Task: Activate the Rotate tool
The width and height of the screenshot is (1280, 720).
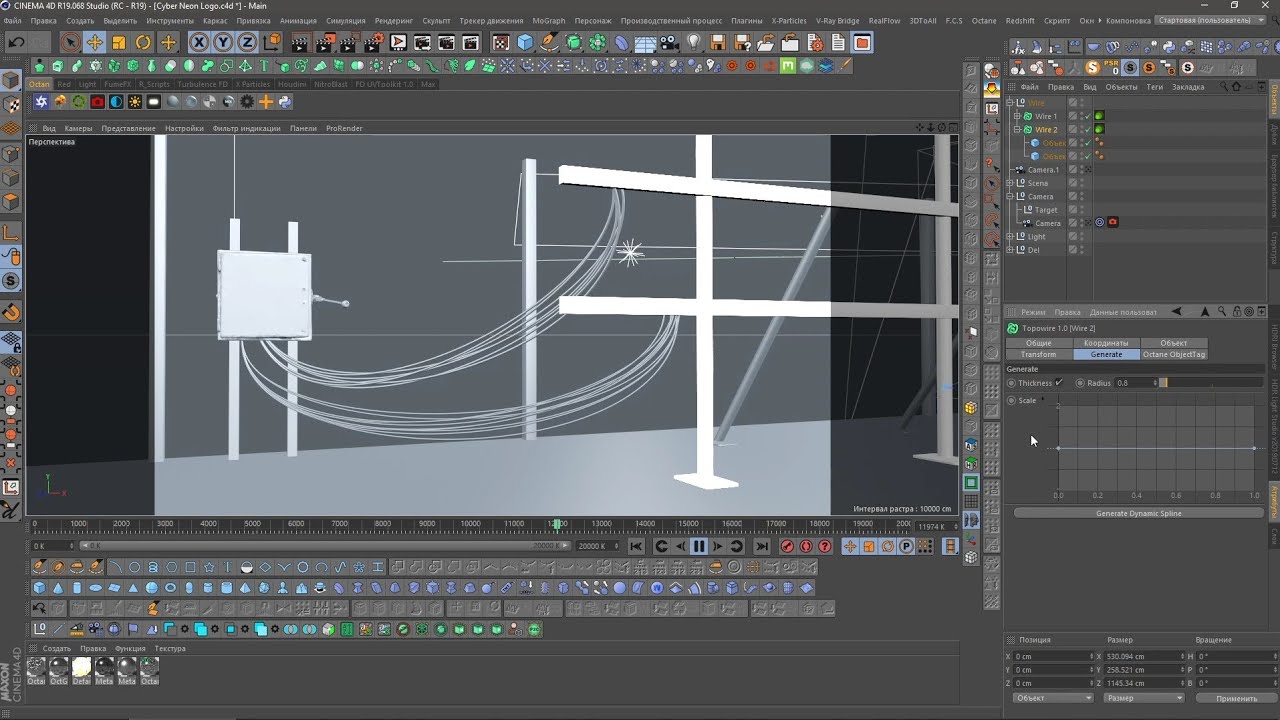Action: coord(143,42)
